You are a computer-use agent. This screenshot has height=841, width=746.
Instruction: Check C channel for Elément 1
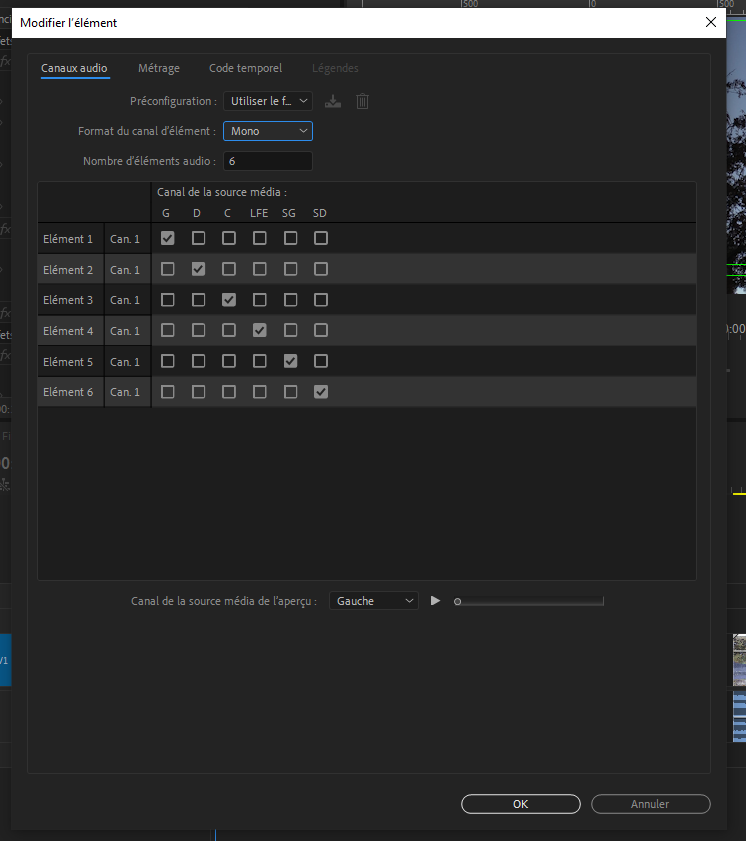coord(229,238)
